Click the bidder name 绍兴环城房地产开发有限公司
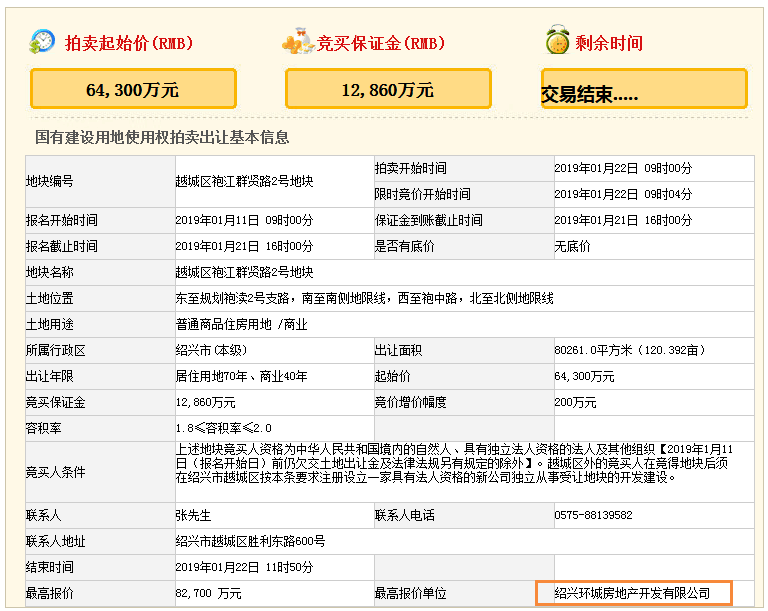768x611 pixels. pyautogui.click(x=632, y=593)
